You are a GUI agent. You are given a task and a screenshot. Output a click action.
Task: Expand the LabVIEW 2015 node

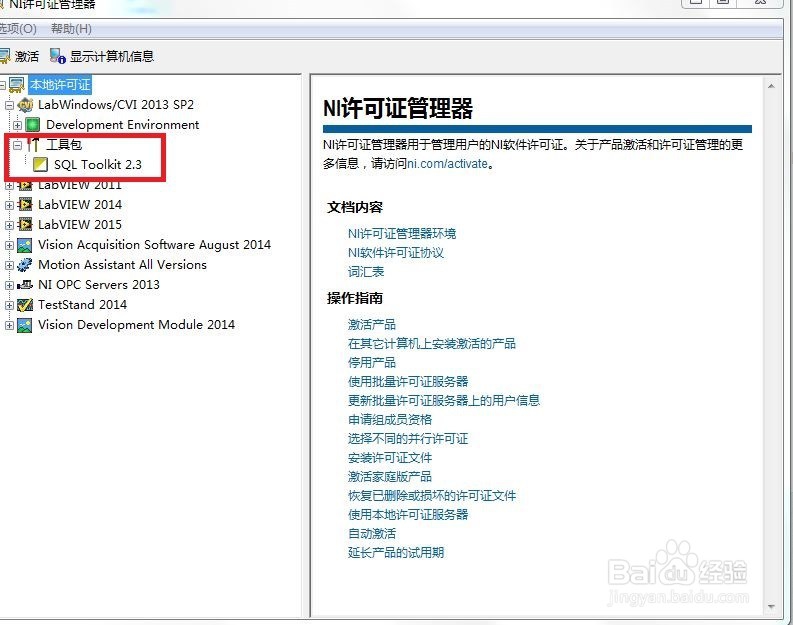coord(9,225)
